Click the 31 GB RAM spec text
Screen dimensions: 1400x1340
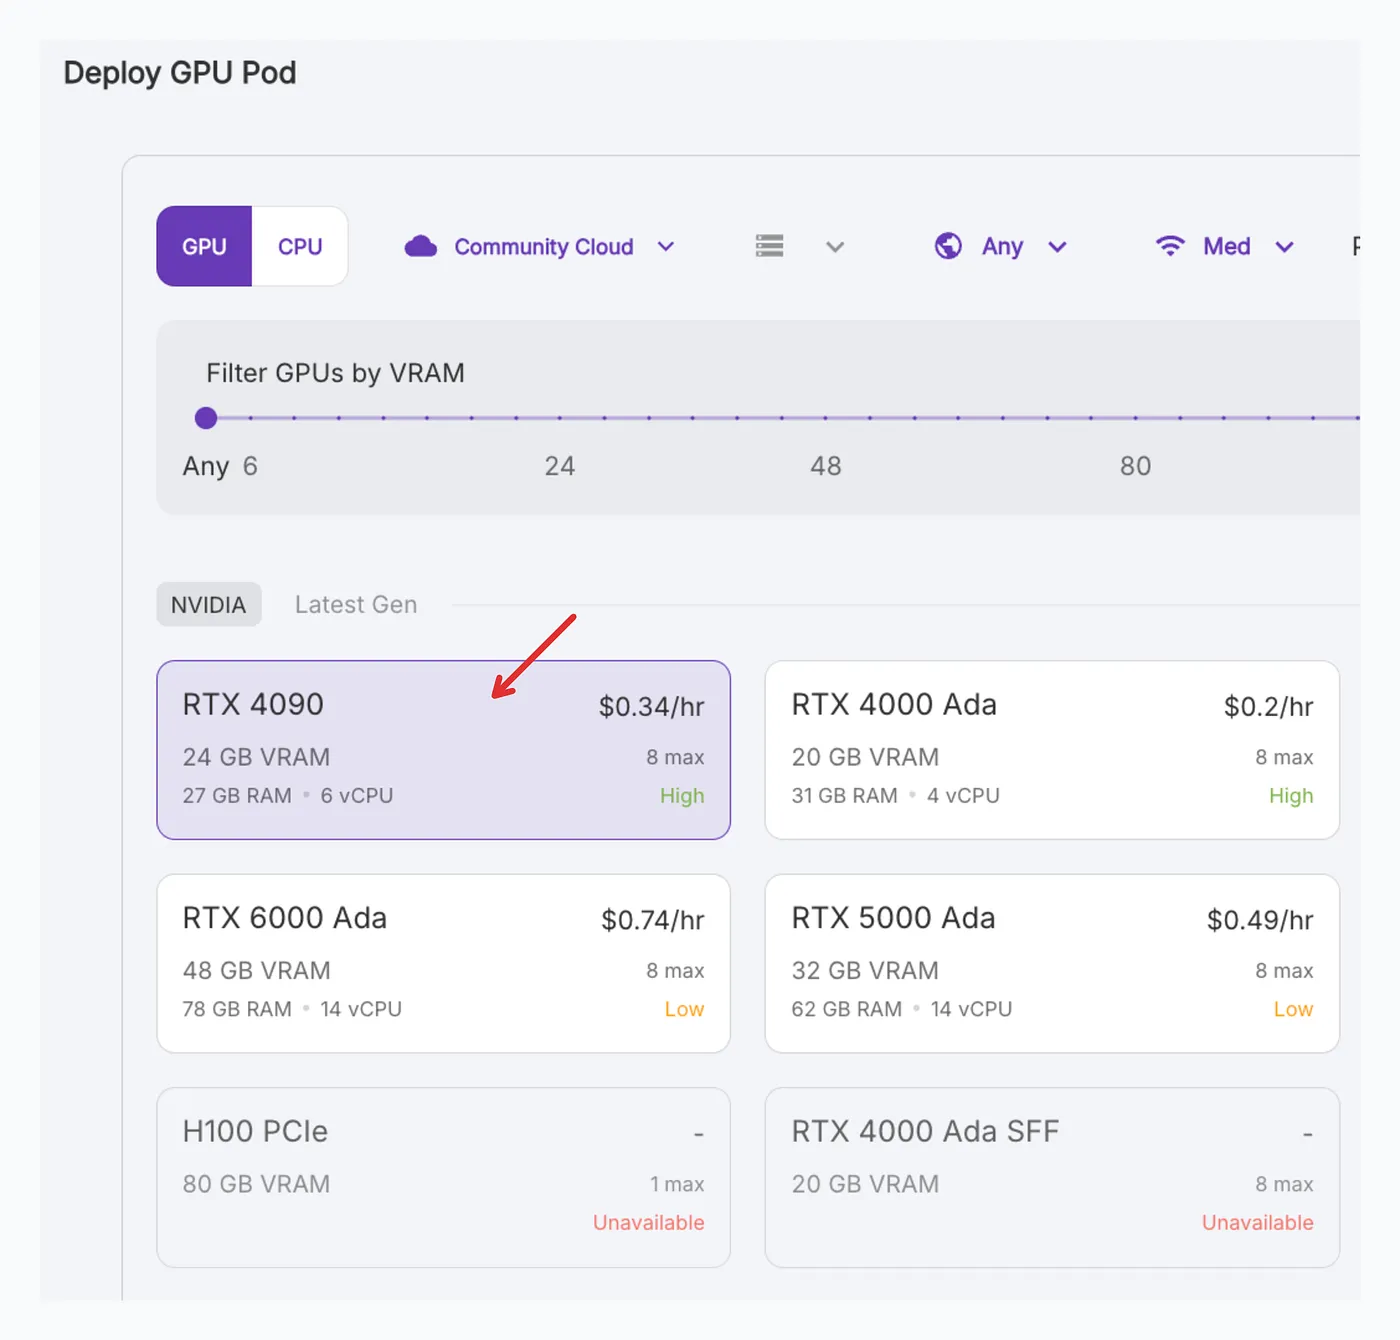845,796
